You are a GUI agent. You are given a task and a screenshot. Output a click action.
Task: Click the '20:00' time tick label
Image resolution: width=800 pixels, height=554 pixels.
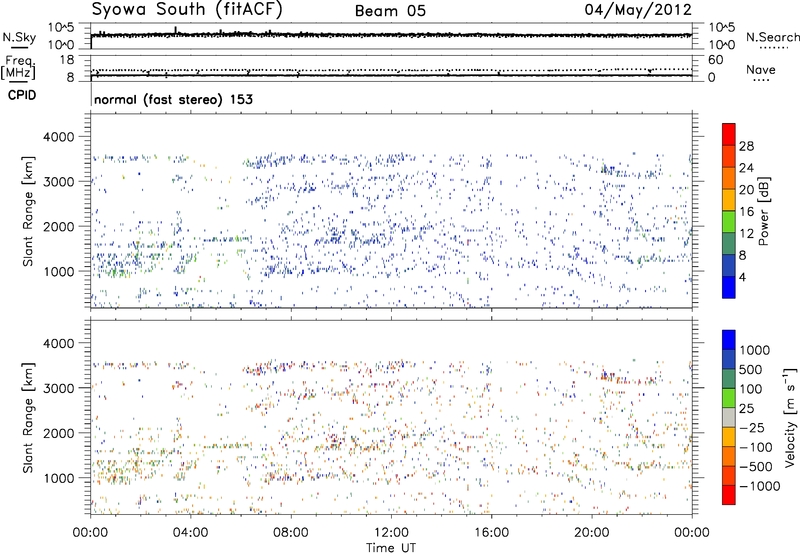591,533
